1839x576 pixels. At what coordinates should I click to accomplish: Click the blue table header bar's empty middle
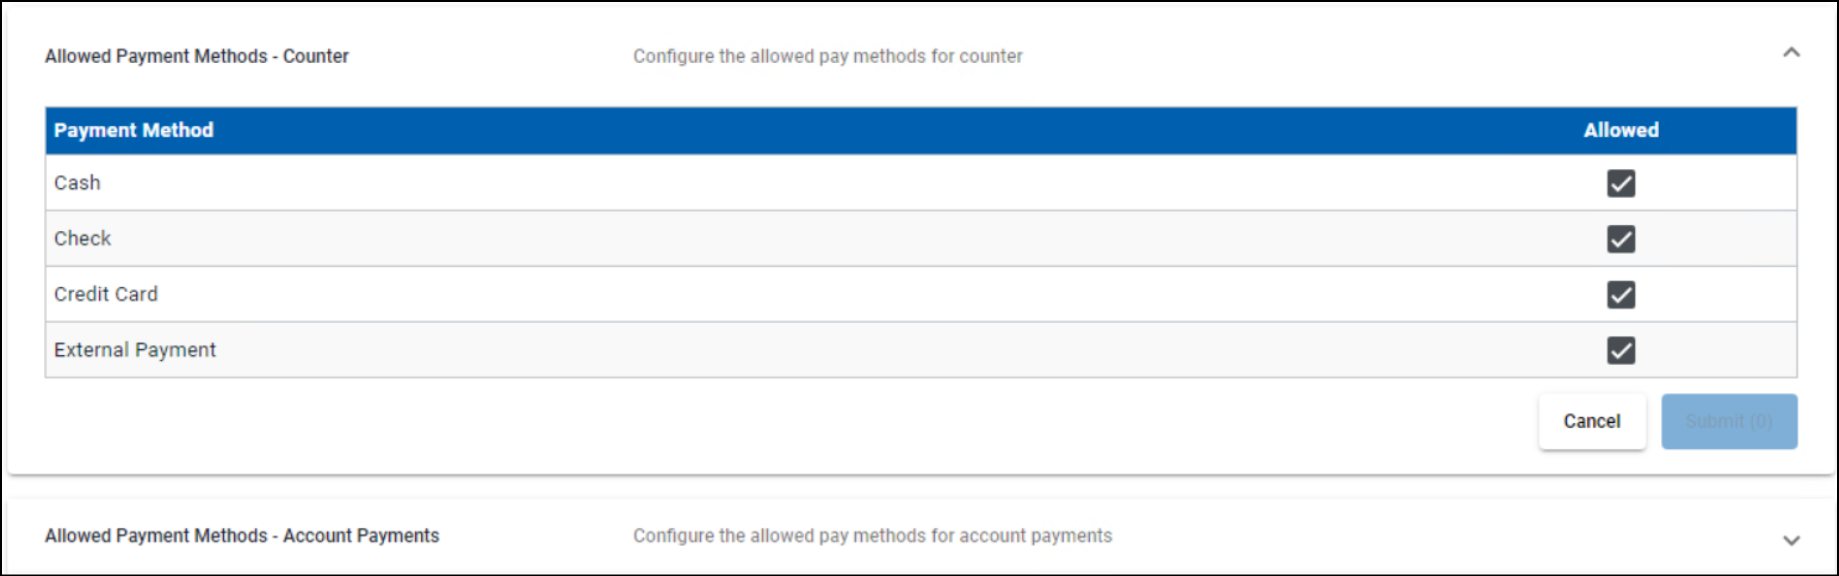[900, 131]
